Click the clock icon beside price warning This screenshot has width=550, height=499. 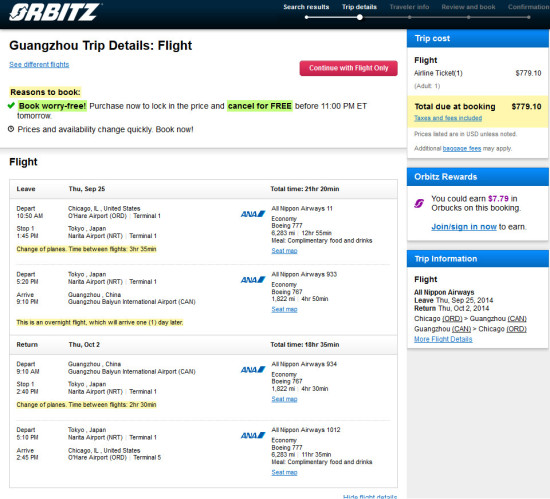point(11,129)
